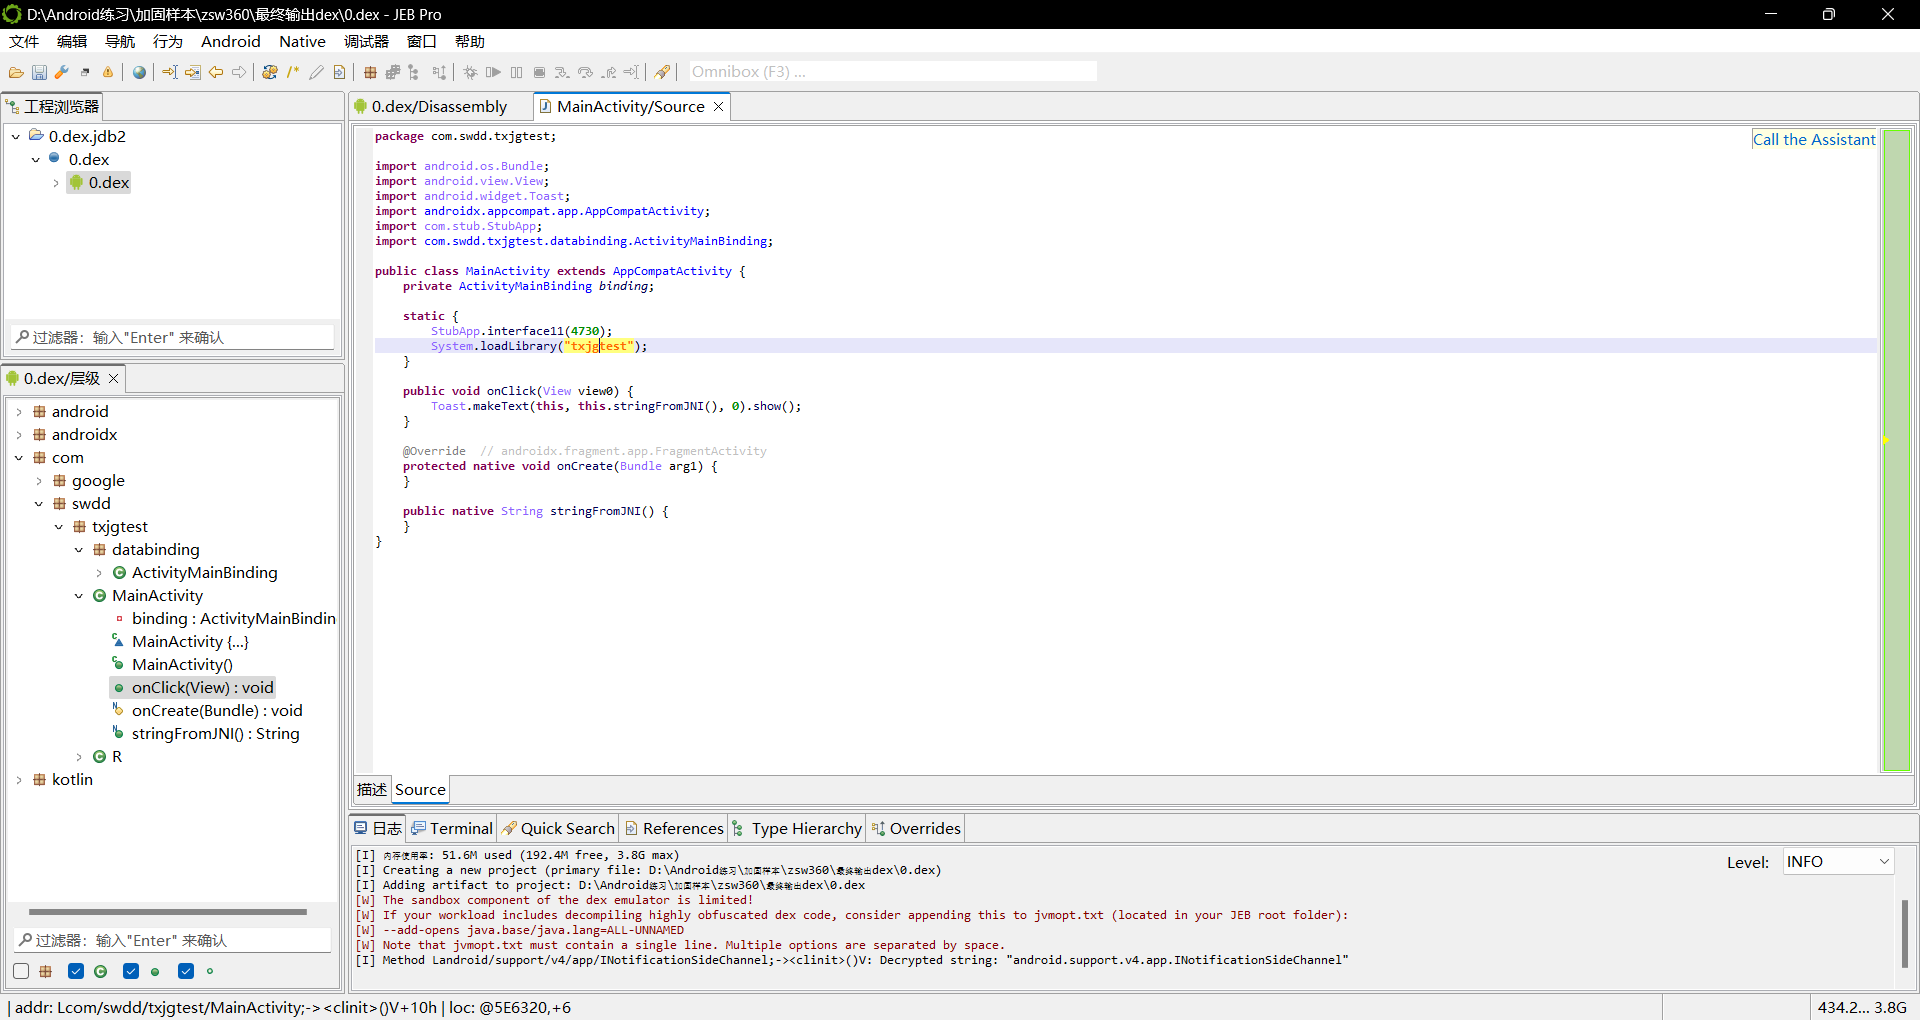Click the pencil edit toolbar icon
This screenshot has height=1020, width=1920.
coord(316,72)
